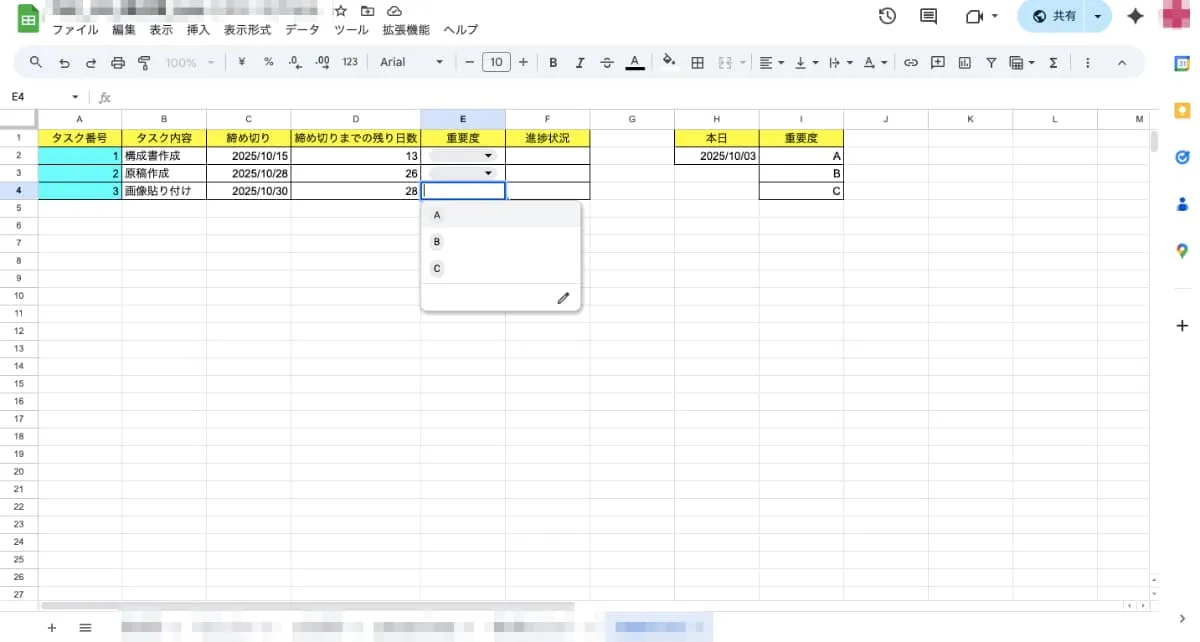
Task: Insert a comment with the comment icon
Action: click(935, 62)
